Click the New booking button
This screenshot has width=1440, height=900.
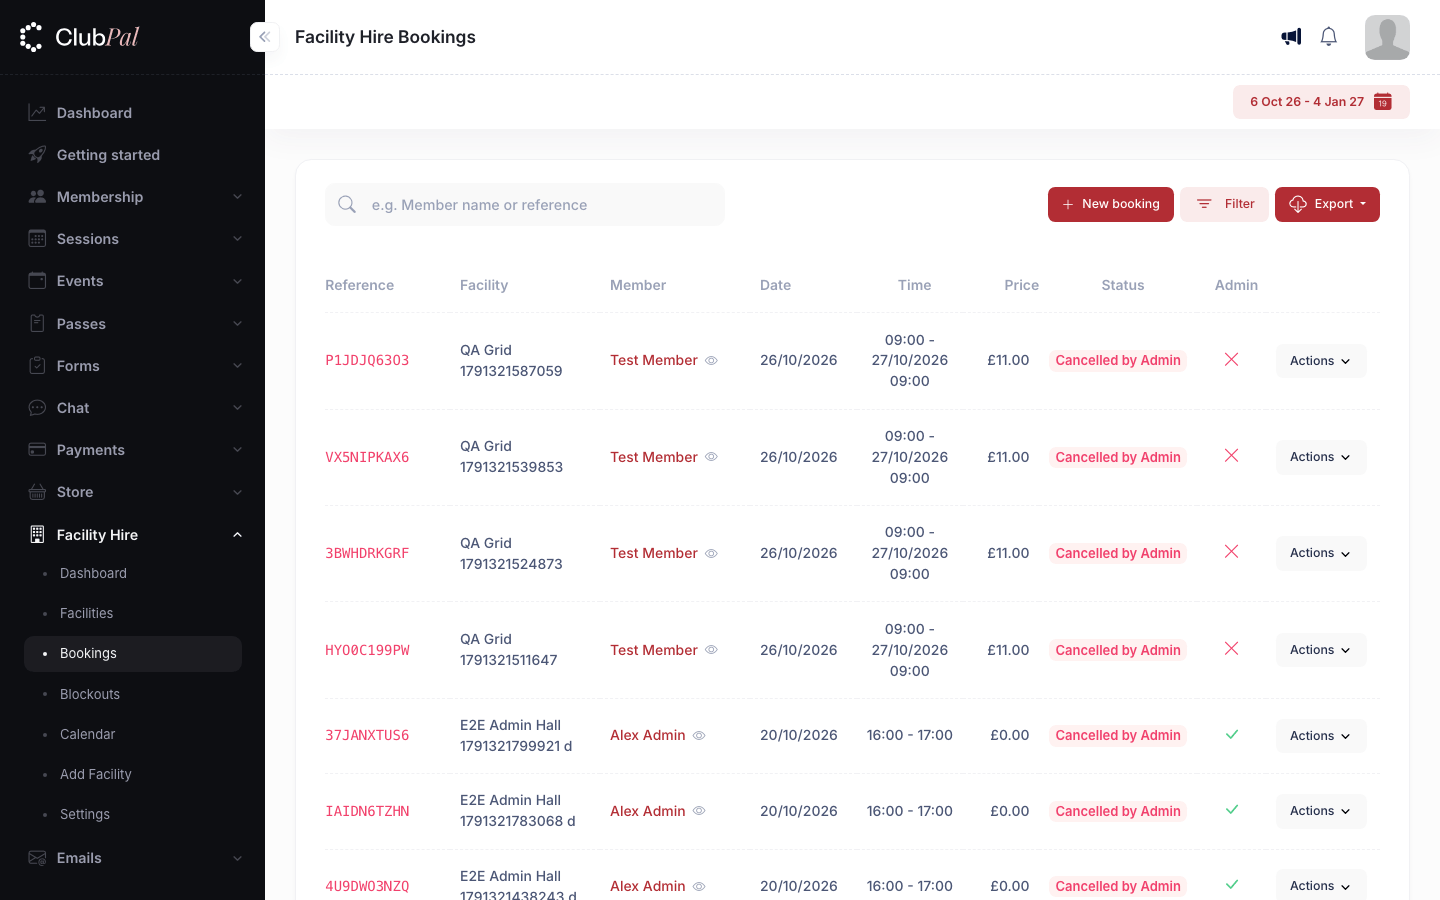pos(1111,204)
